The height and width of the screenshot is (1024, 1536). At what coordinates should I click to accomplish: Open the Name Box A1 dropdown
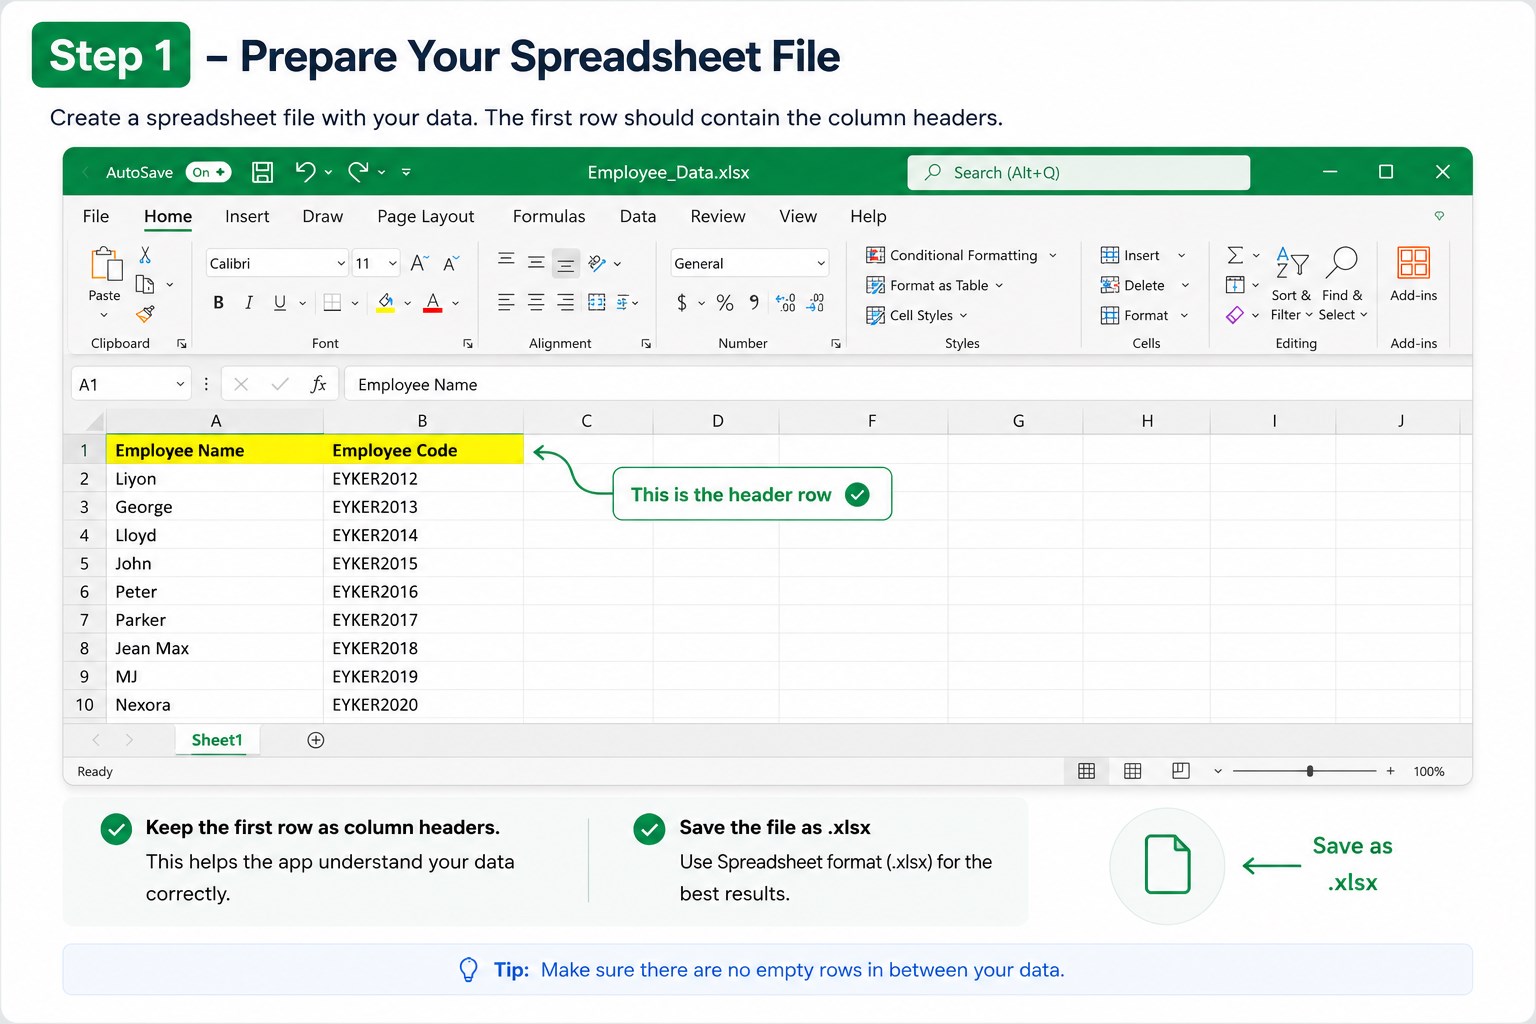click(180, 384)
